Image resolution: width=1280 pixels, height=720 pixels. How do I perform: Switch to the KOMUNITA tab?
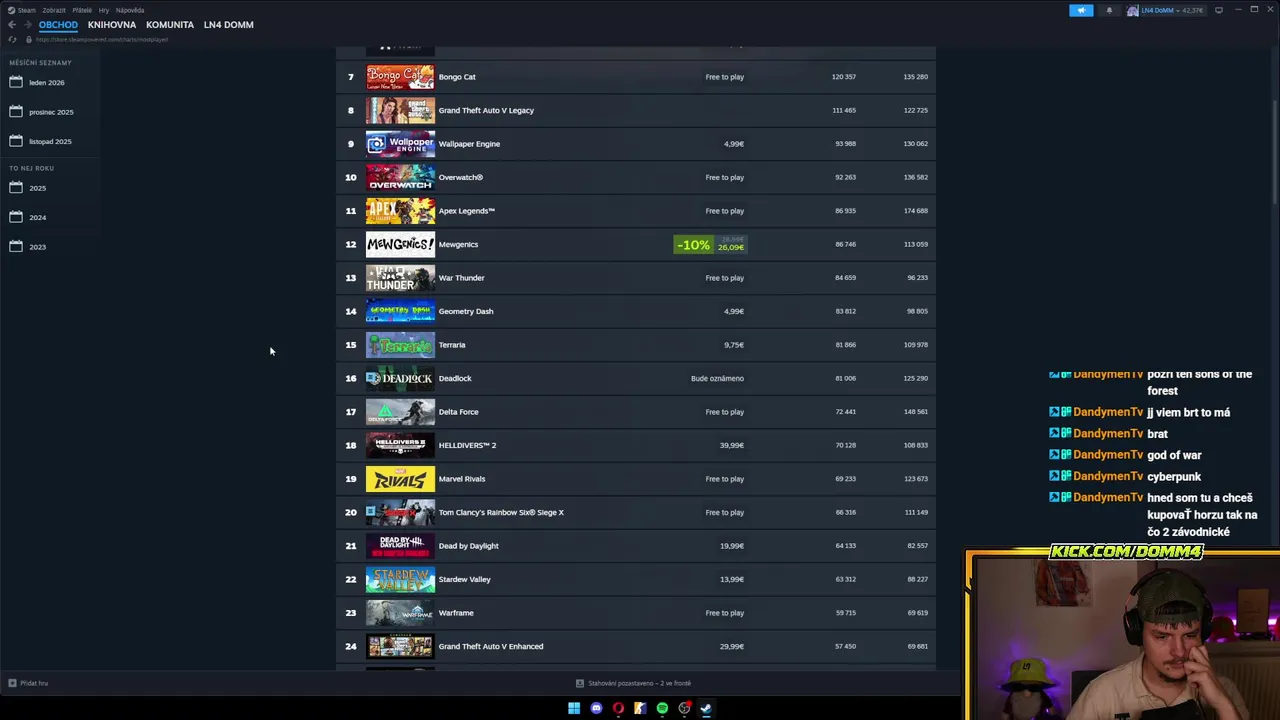(170, 25)
